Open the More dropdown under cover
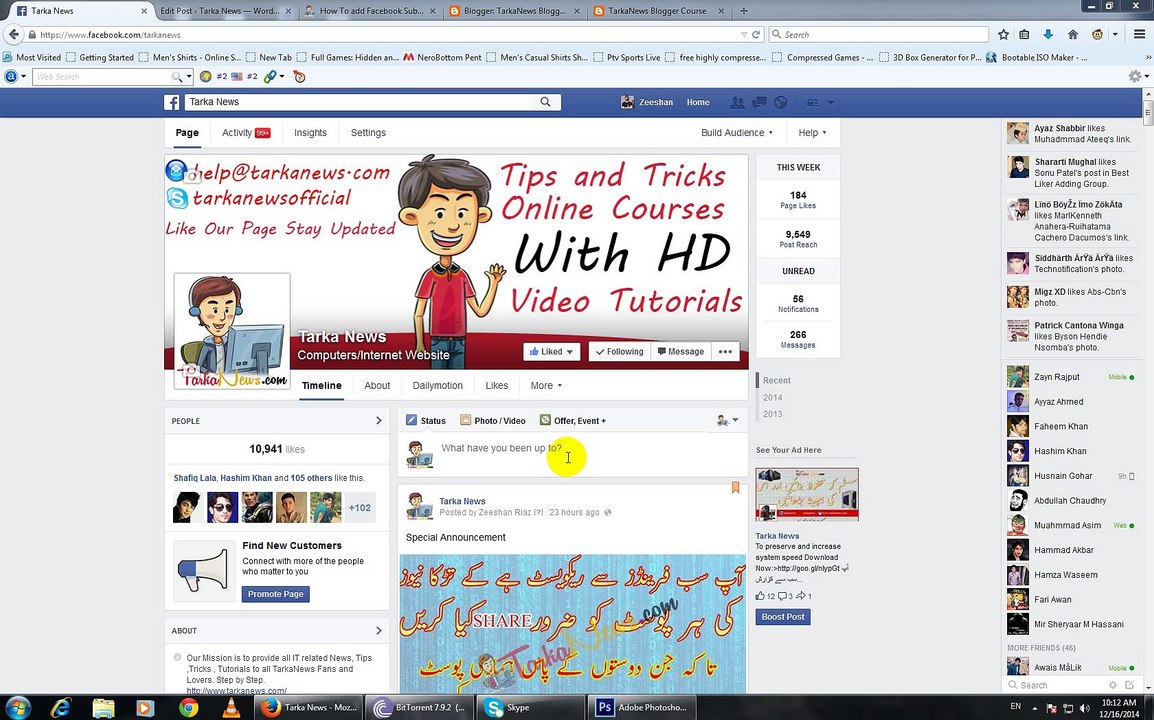 click(x=546, y=386)
